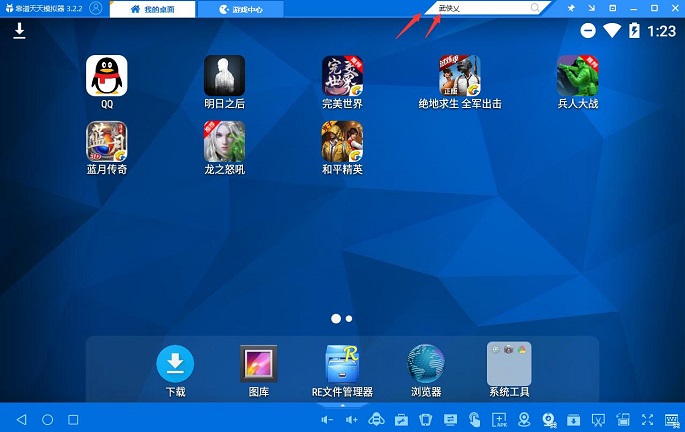Screen dimensions: 685x432
Task: Select the second home page dot
Action: (x=349, y=319)
